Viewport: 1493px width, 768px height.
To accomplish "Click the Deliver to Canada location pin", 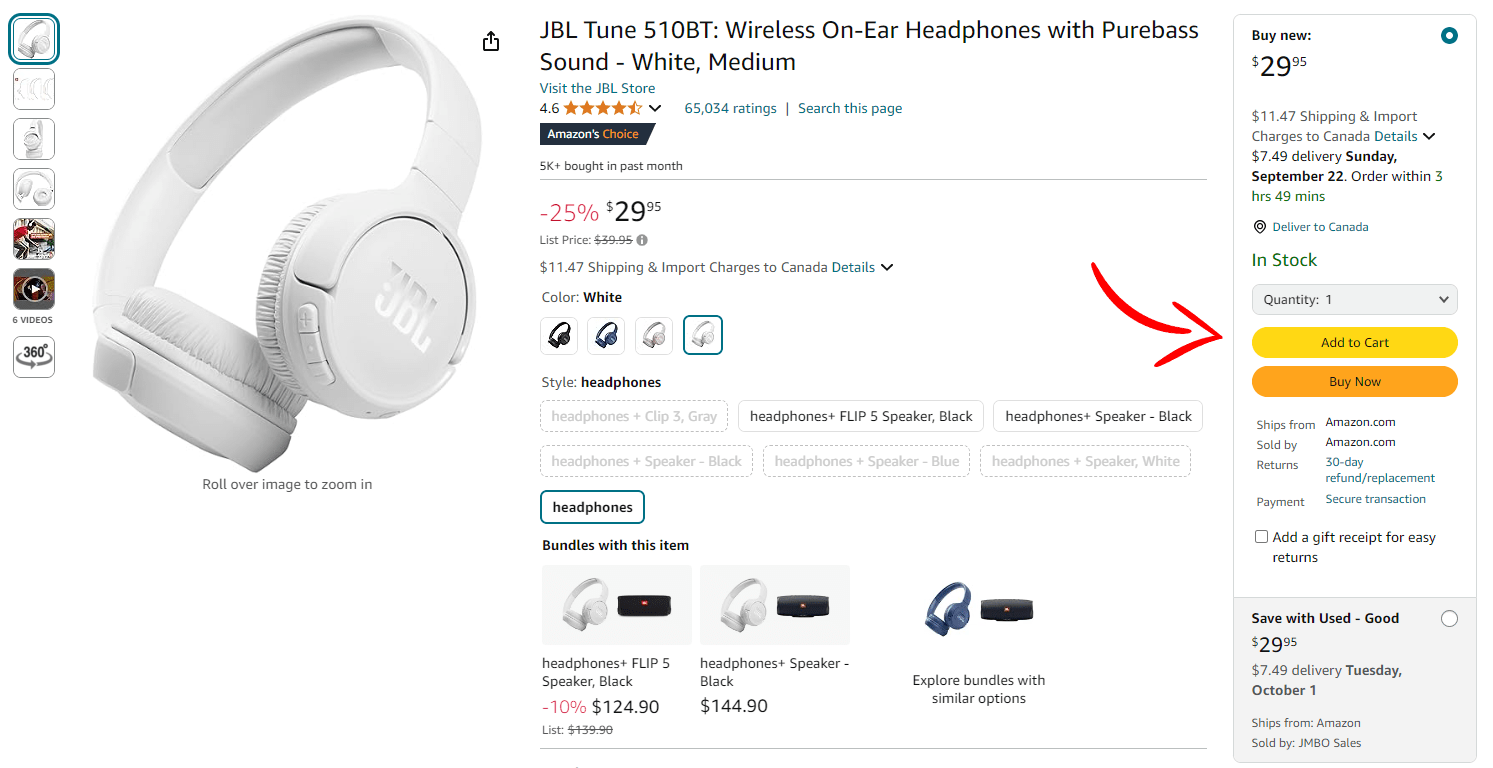I will pos(1259,226).
